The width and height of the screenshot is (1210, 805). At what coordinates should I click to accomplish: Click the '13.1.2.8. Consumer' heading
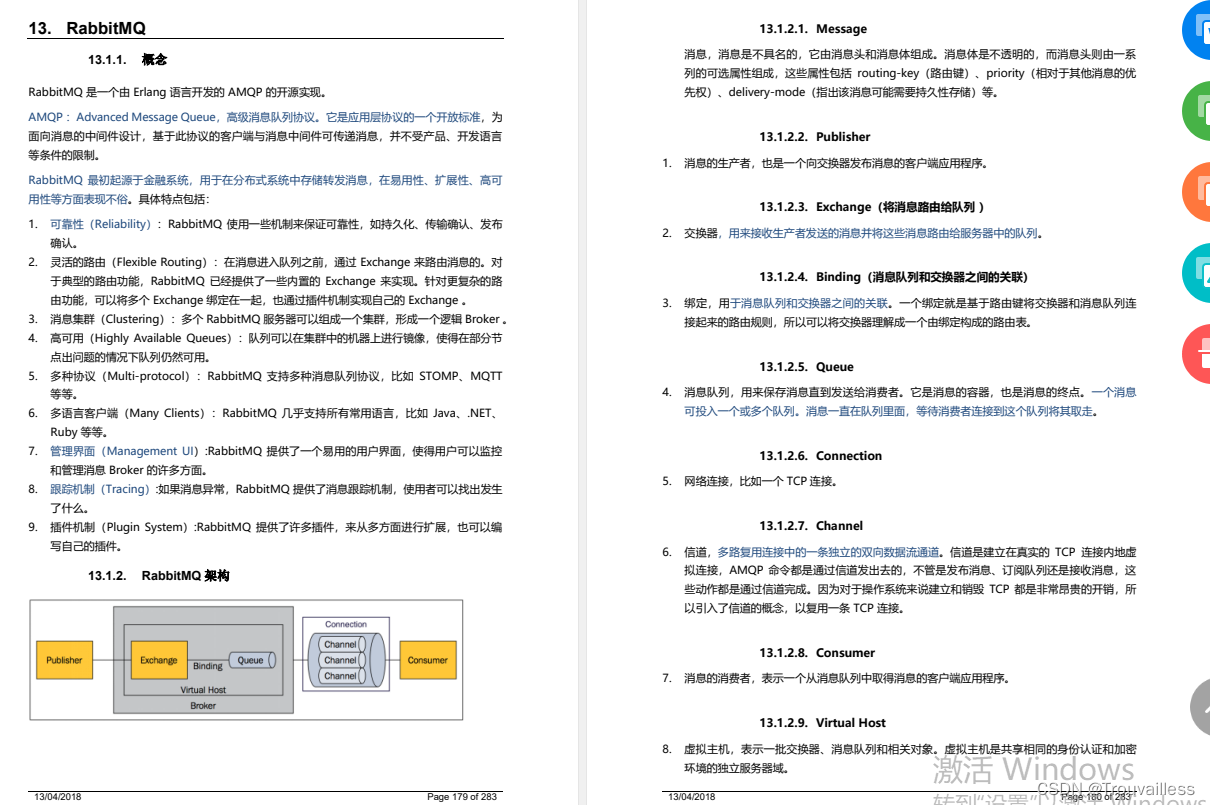(817, 653)
